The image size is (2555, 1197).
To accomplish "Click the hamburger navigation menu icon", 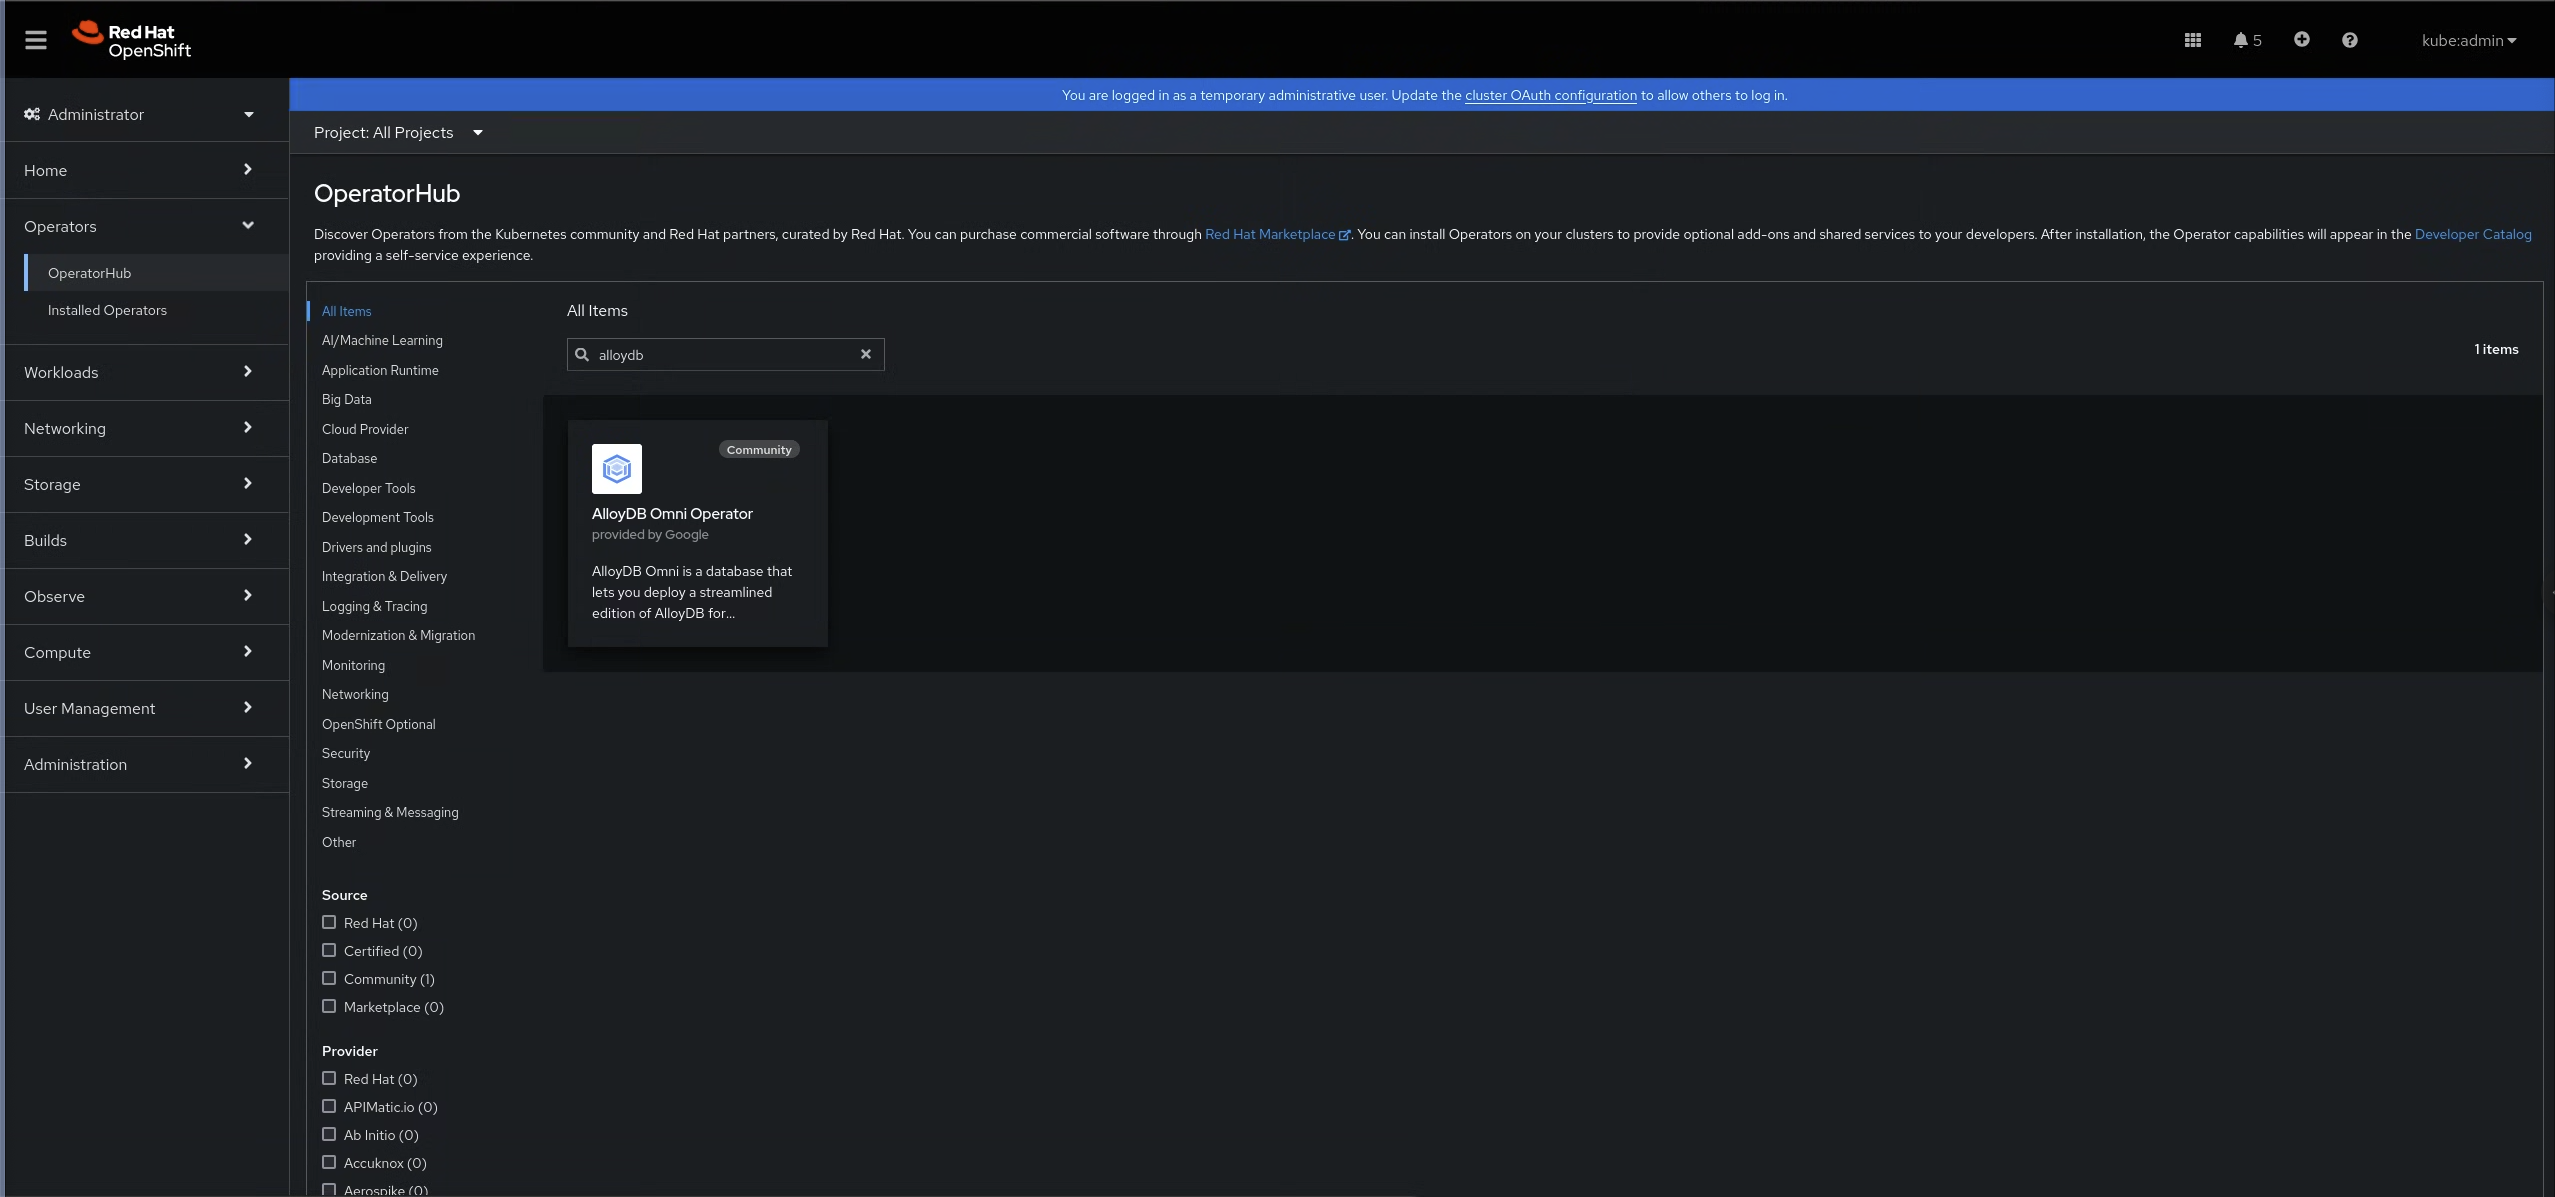I will click(36, 40).
